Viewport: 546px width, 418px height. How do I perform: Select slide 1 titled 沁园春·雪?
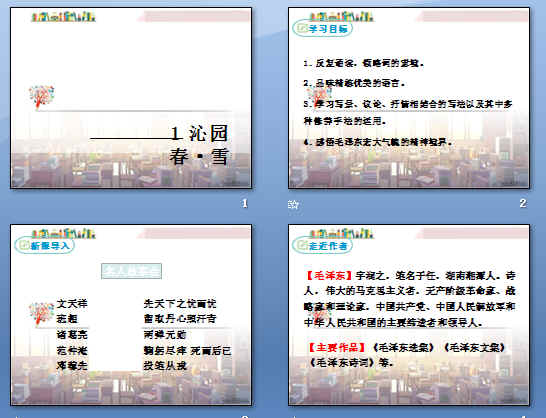point(131,98)
